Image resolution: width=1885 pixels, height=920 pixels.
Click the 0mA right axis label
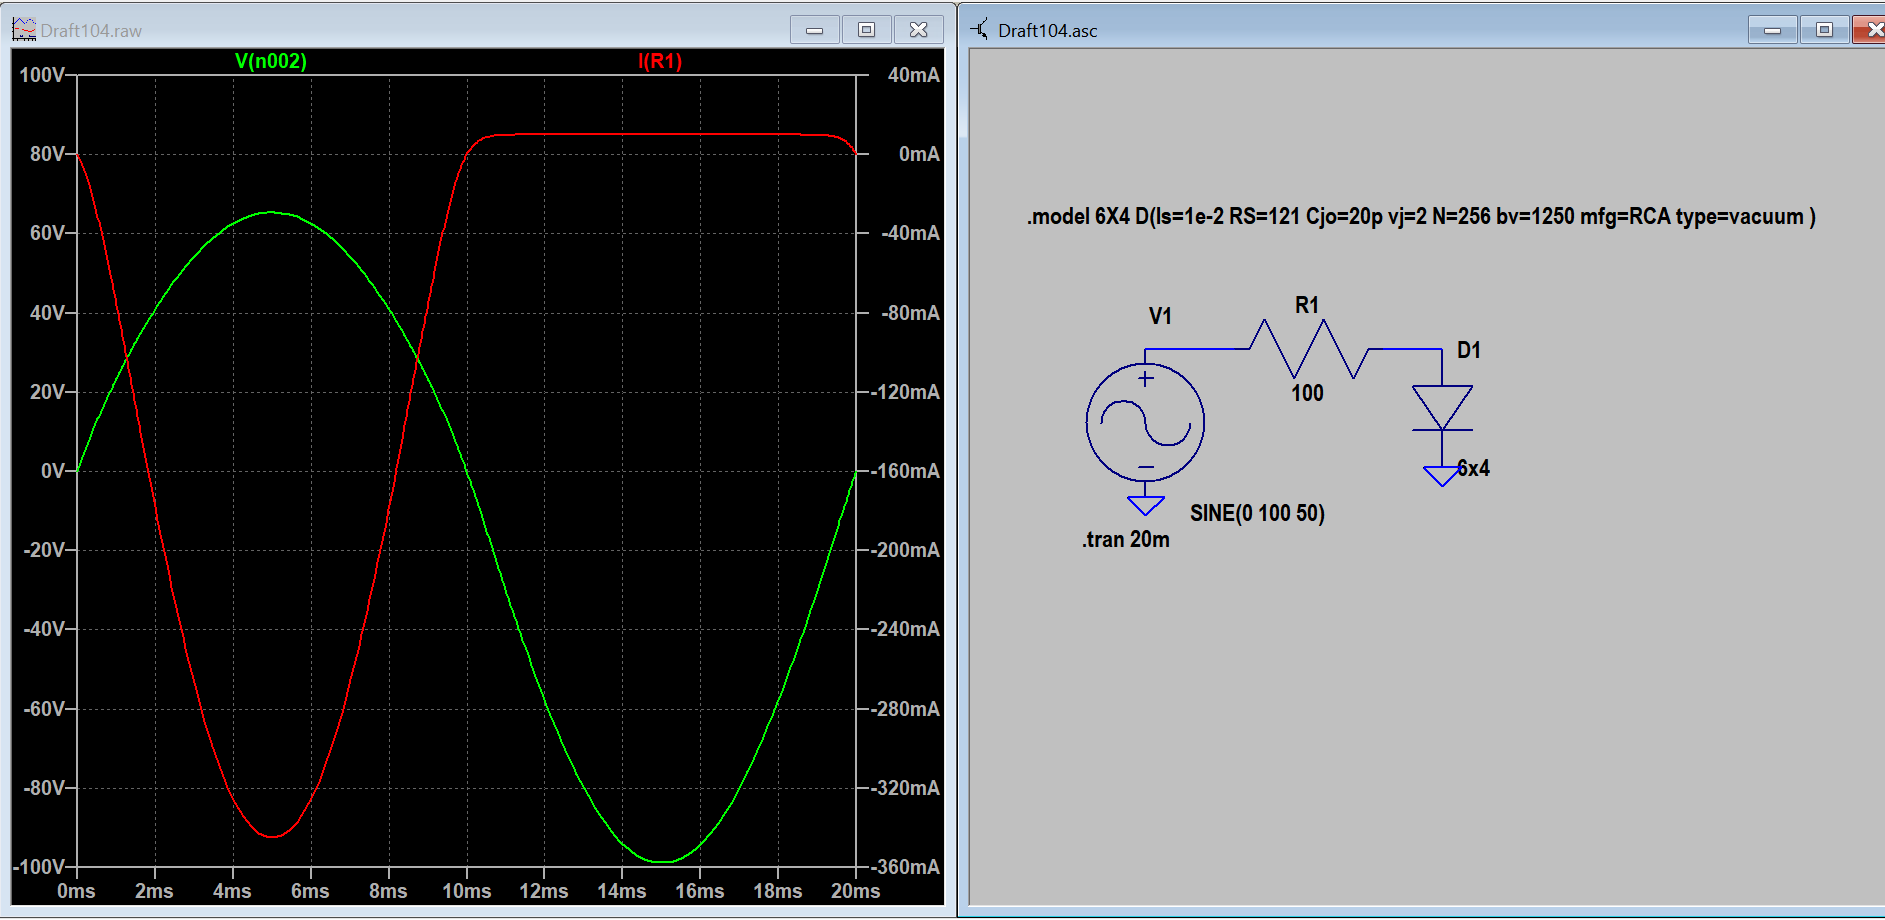[920, 154]
